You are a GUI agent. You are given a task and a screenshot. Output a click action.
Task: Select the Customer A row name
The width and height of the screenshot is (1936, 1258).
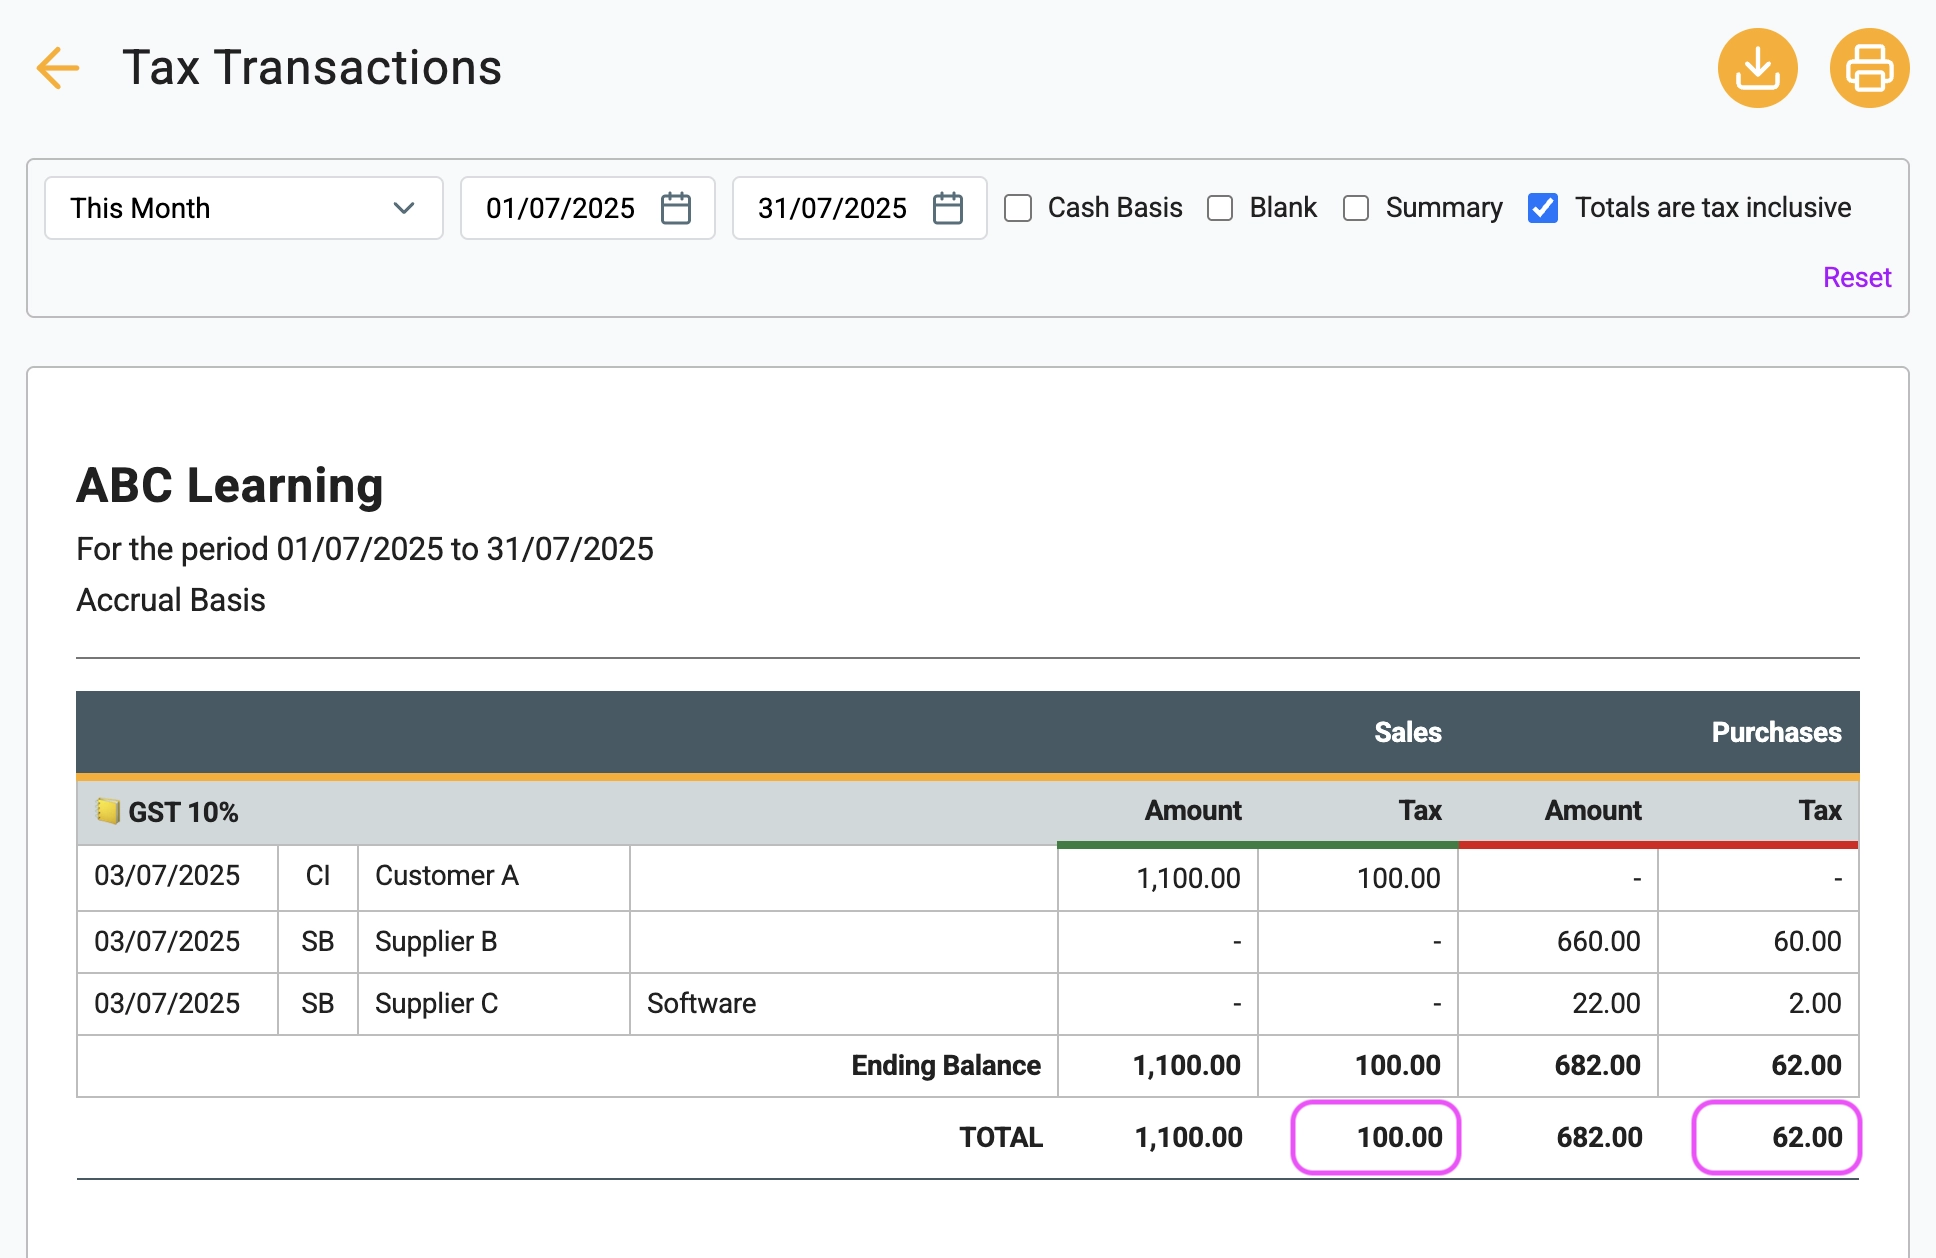coord(447,876)
